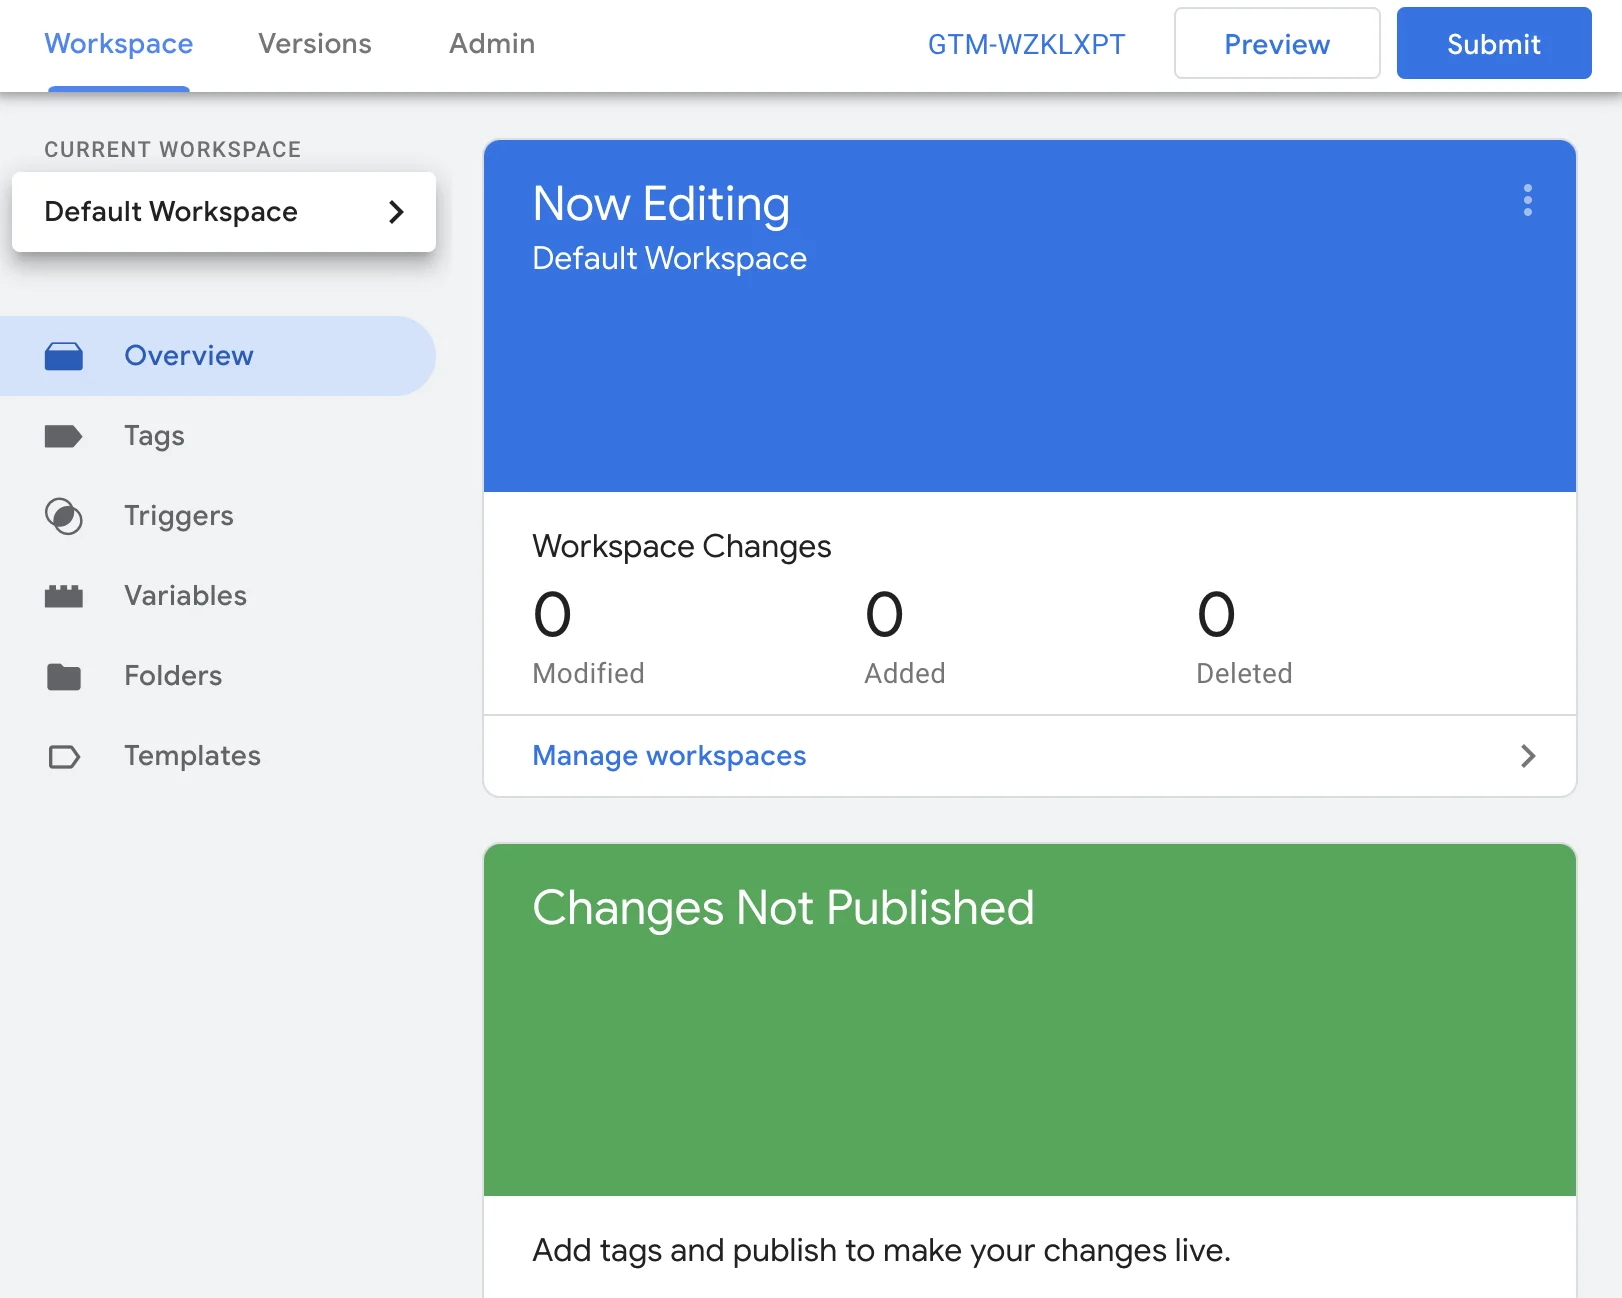This screenshot has width=1622, height=1298.
Task: Click the Variables brick icon
Action: (64, 596)
